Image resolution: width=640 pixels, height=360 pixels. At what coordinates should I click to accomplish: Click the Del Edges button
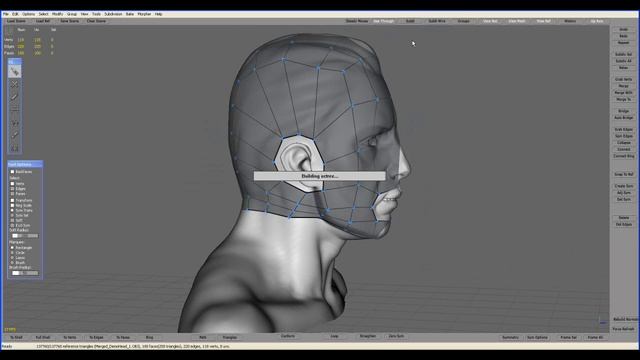pos(623,224)
